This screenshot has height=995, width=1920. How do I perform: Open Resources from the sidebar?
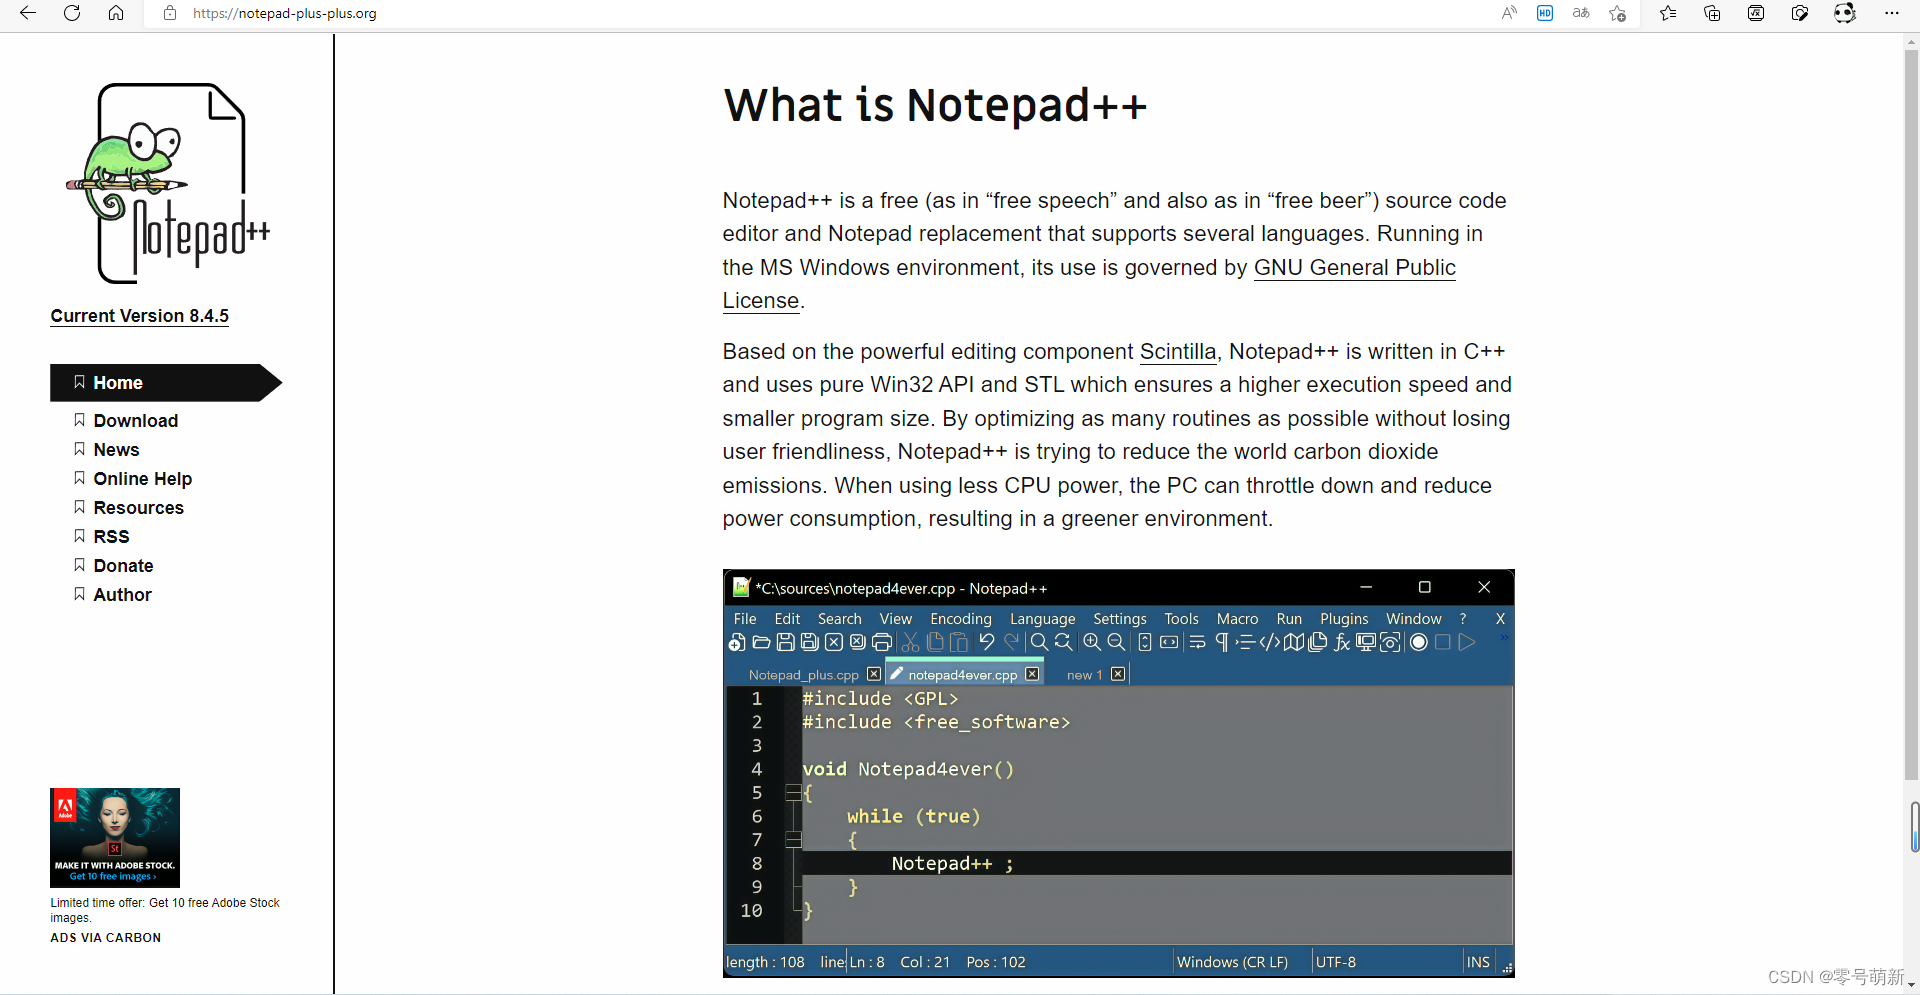138,508
